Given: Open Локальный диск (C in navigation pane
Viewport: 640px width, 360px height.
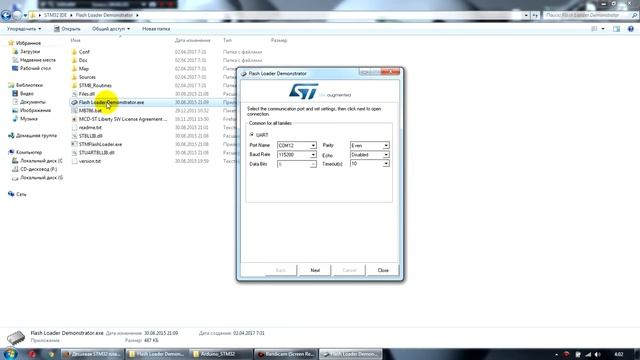Looking at the screenshot, I should 38,160.
